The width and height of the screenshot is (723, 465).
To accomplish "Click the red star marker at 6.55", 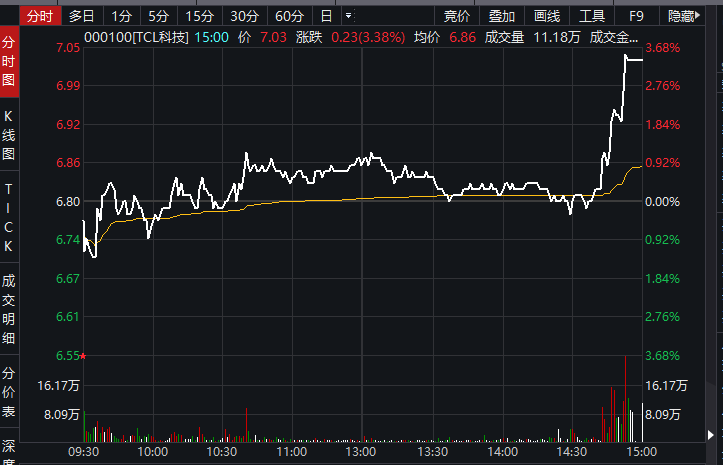I will (84, 356).
